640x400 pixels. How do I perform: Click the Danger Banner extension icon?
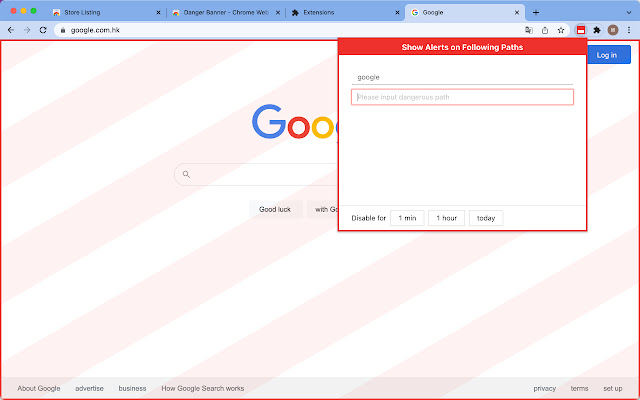[580, 30]
